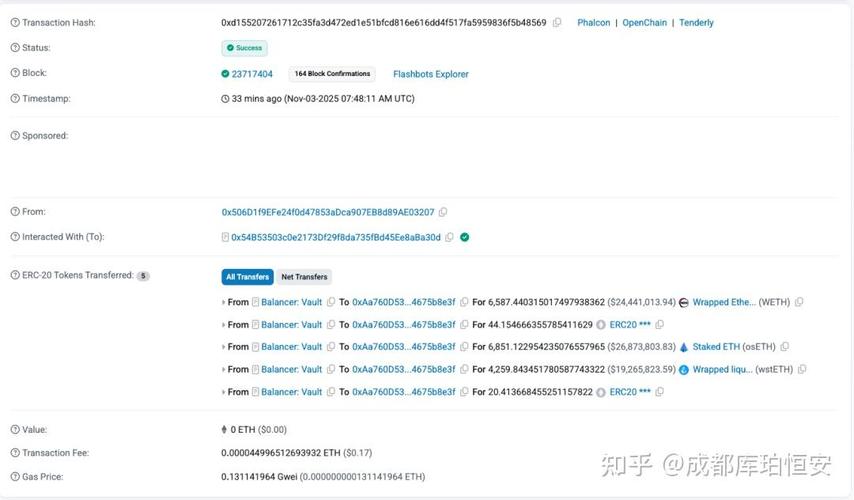Copy the transaction hash

tap(557, 22)
